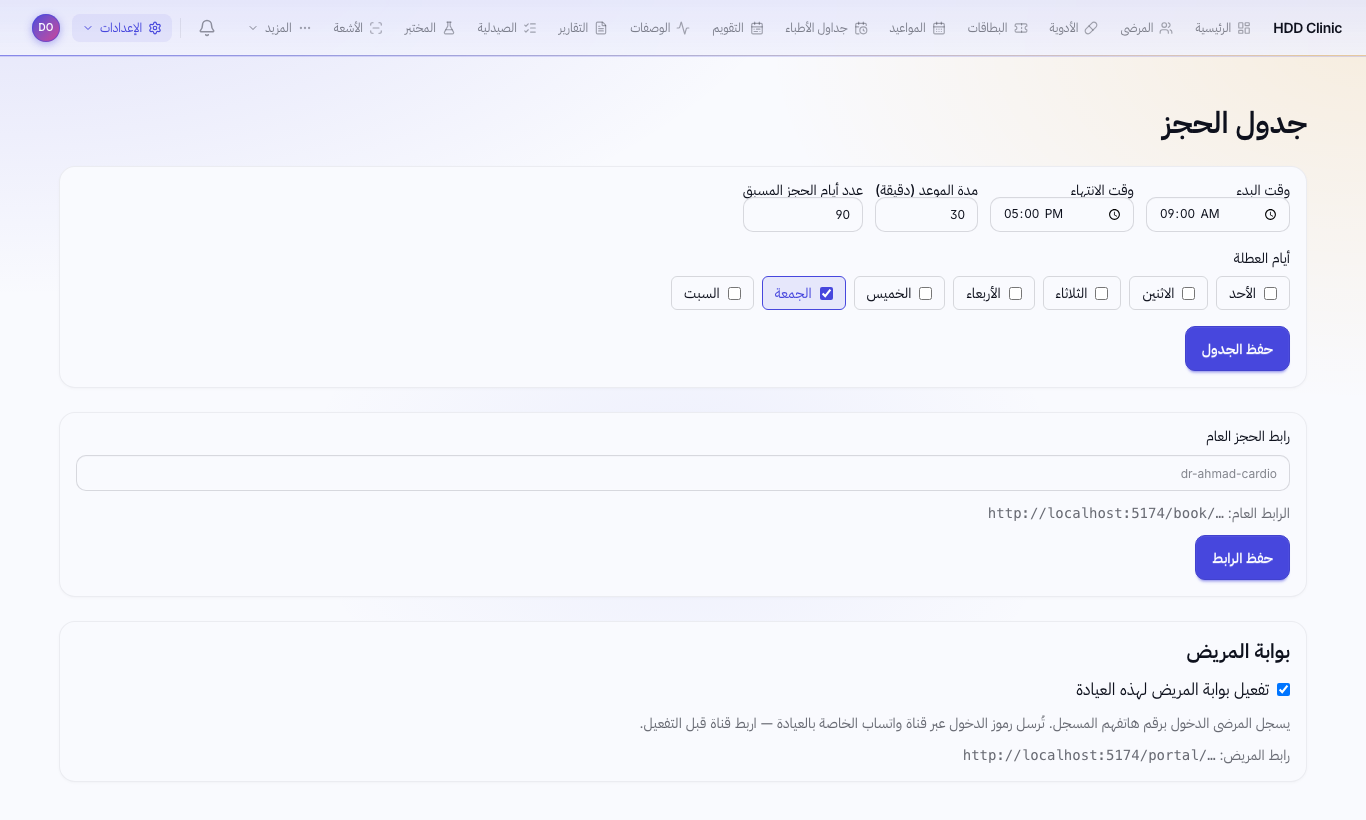
Task: Toggle the Thursday (الخميس) holiday checkbox
Action: pos(926,293)
